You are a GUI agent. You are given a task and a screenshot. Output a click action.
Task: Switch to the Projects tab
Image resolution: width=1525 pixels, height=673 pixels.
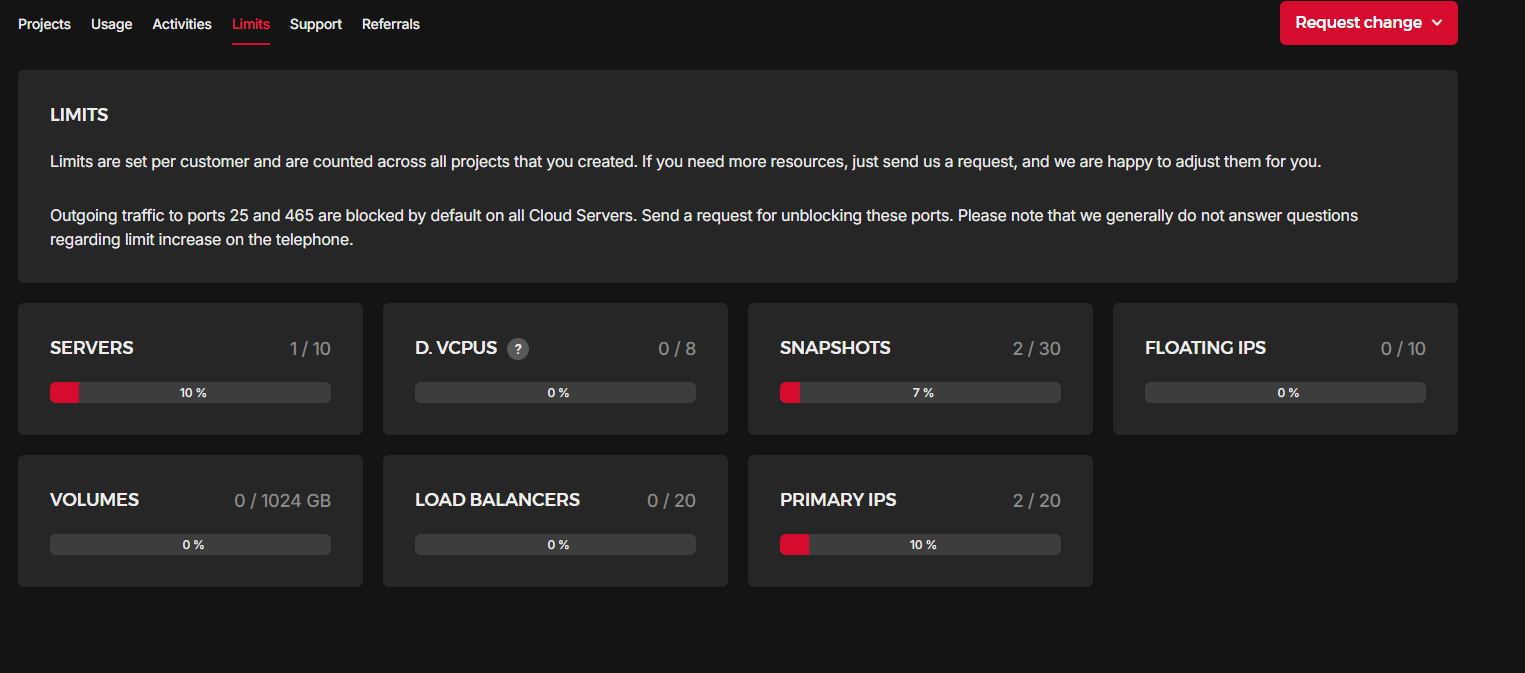(x=44, y=24)
